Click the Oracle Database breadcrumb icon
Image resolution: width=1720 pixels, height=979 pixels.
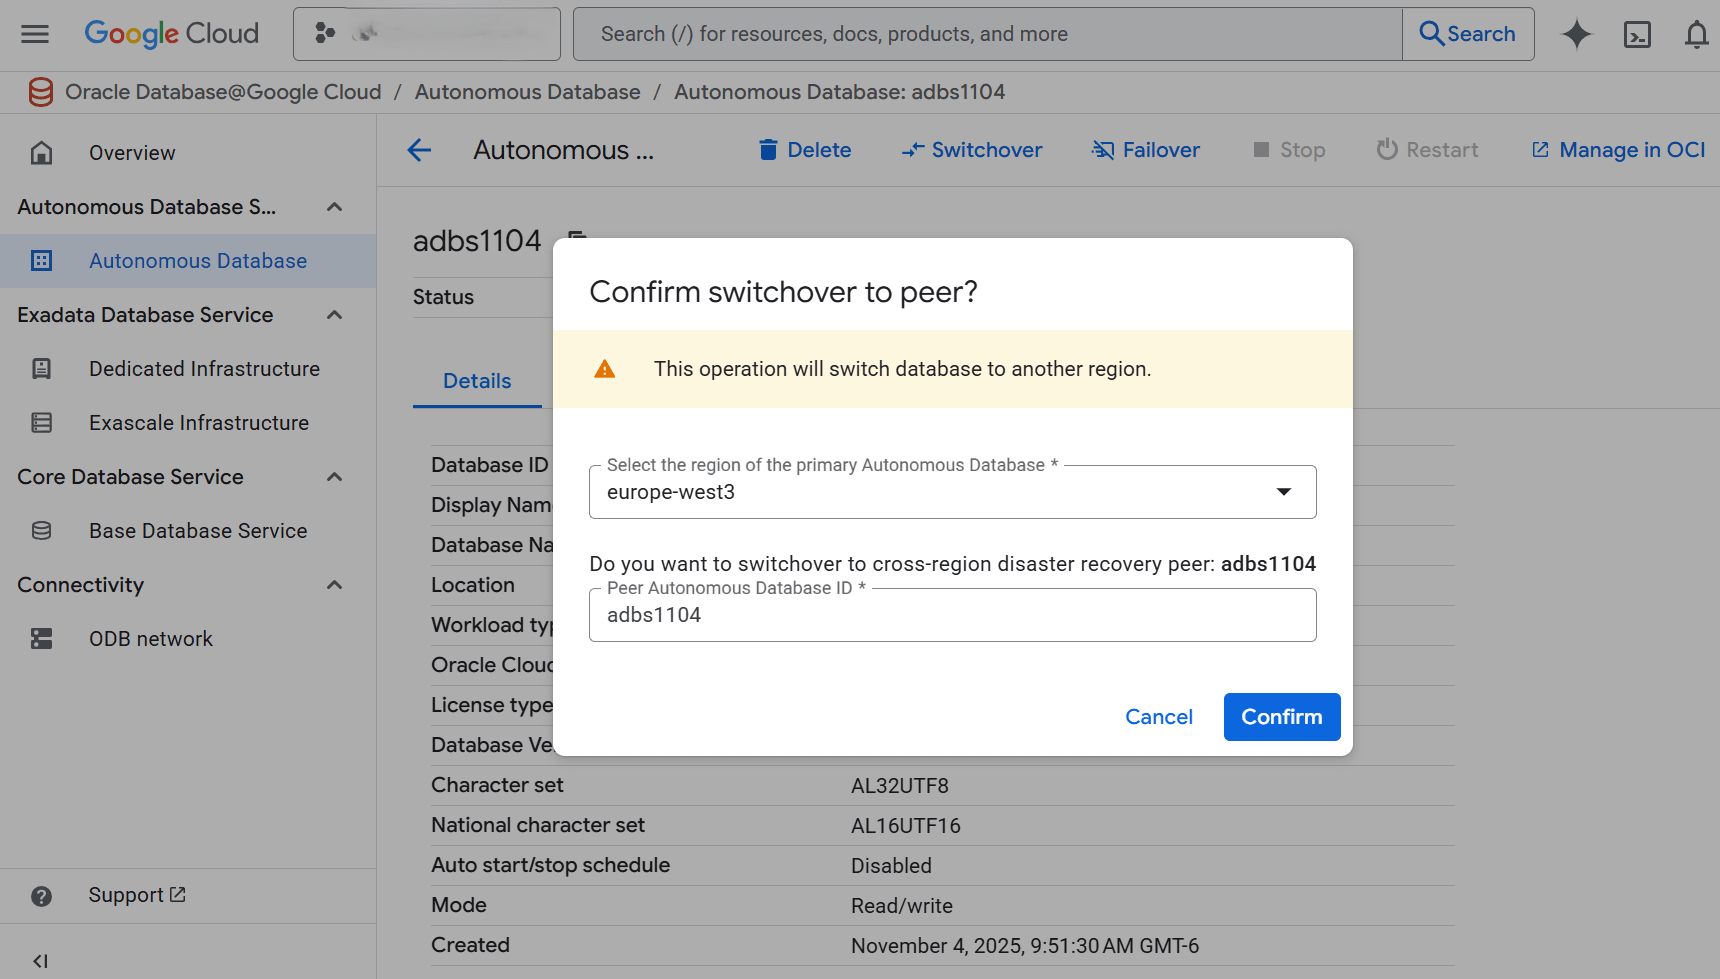coord(40,91)
